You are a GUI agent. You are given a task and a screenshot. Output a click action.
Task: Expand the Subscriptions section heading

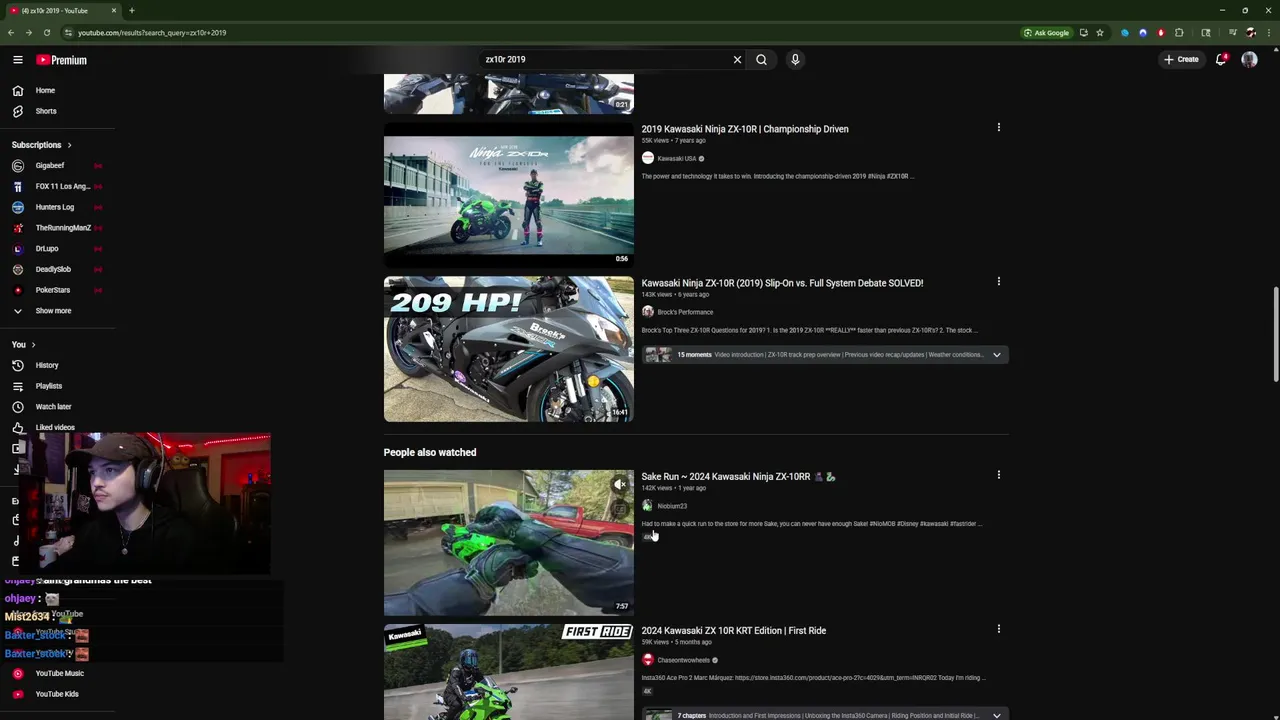pyautogui.click(x=42, y=145)
